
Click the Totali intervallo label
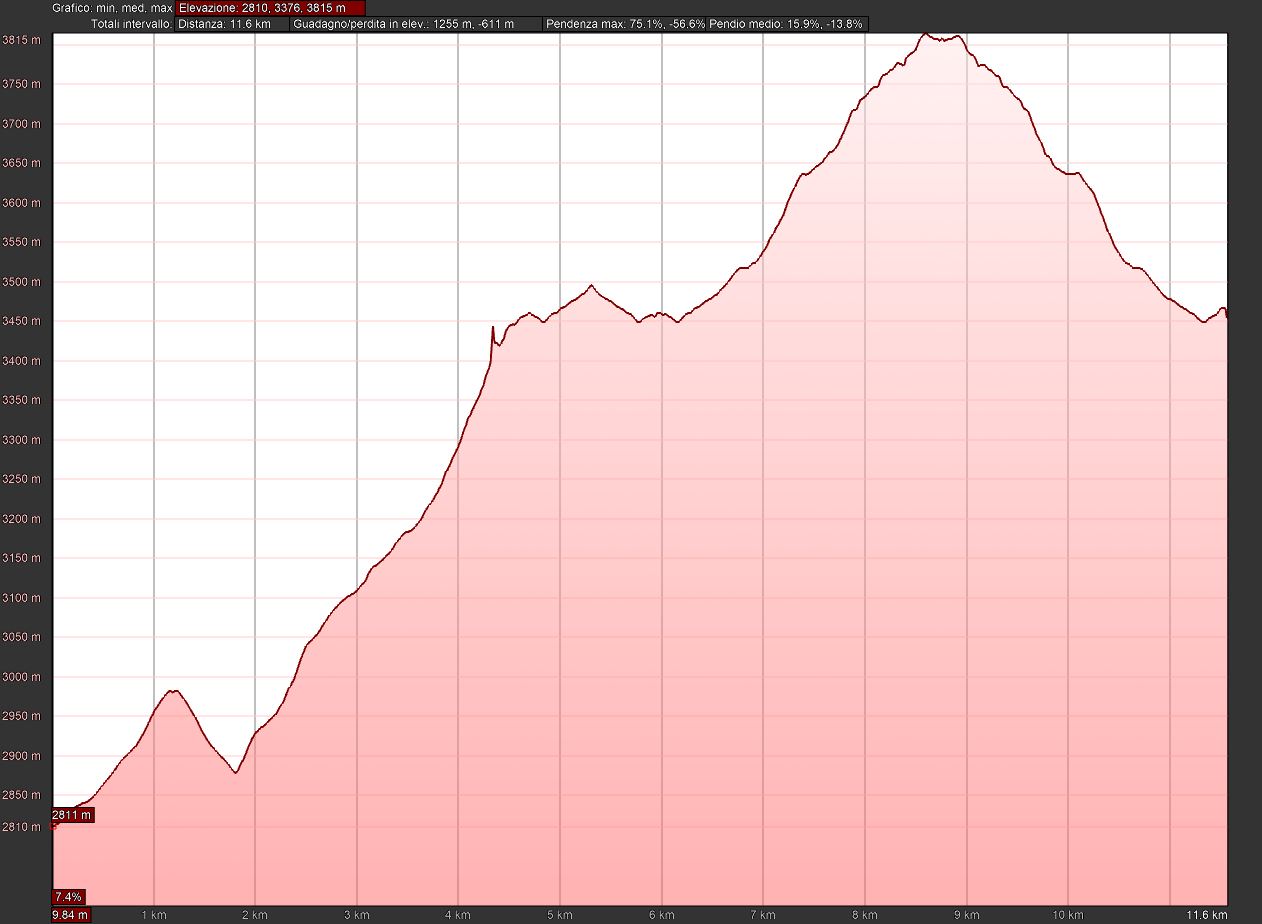pos(131,24)
